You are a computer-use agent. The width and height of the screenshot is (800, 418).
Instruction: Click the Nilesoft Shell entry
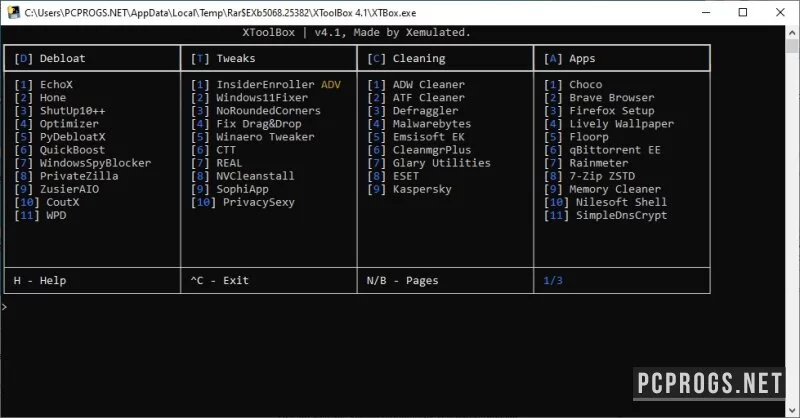point(606,202)
